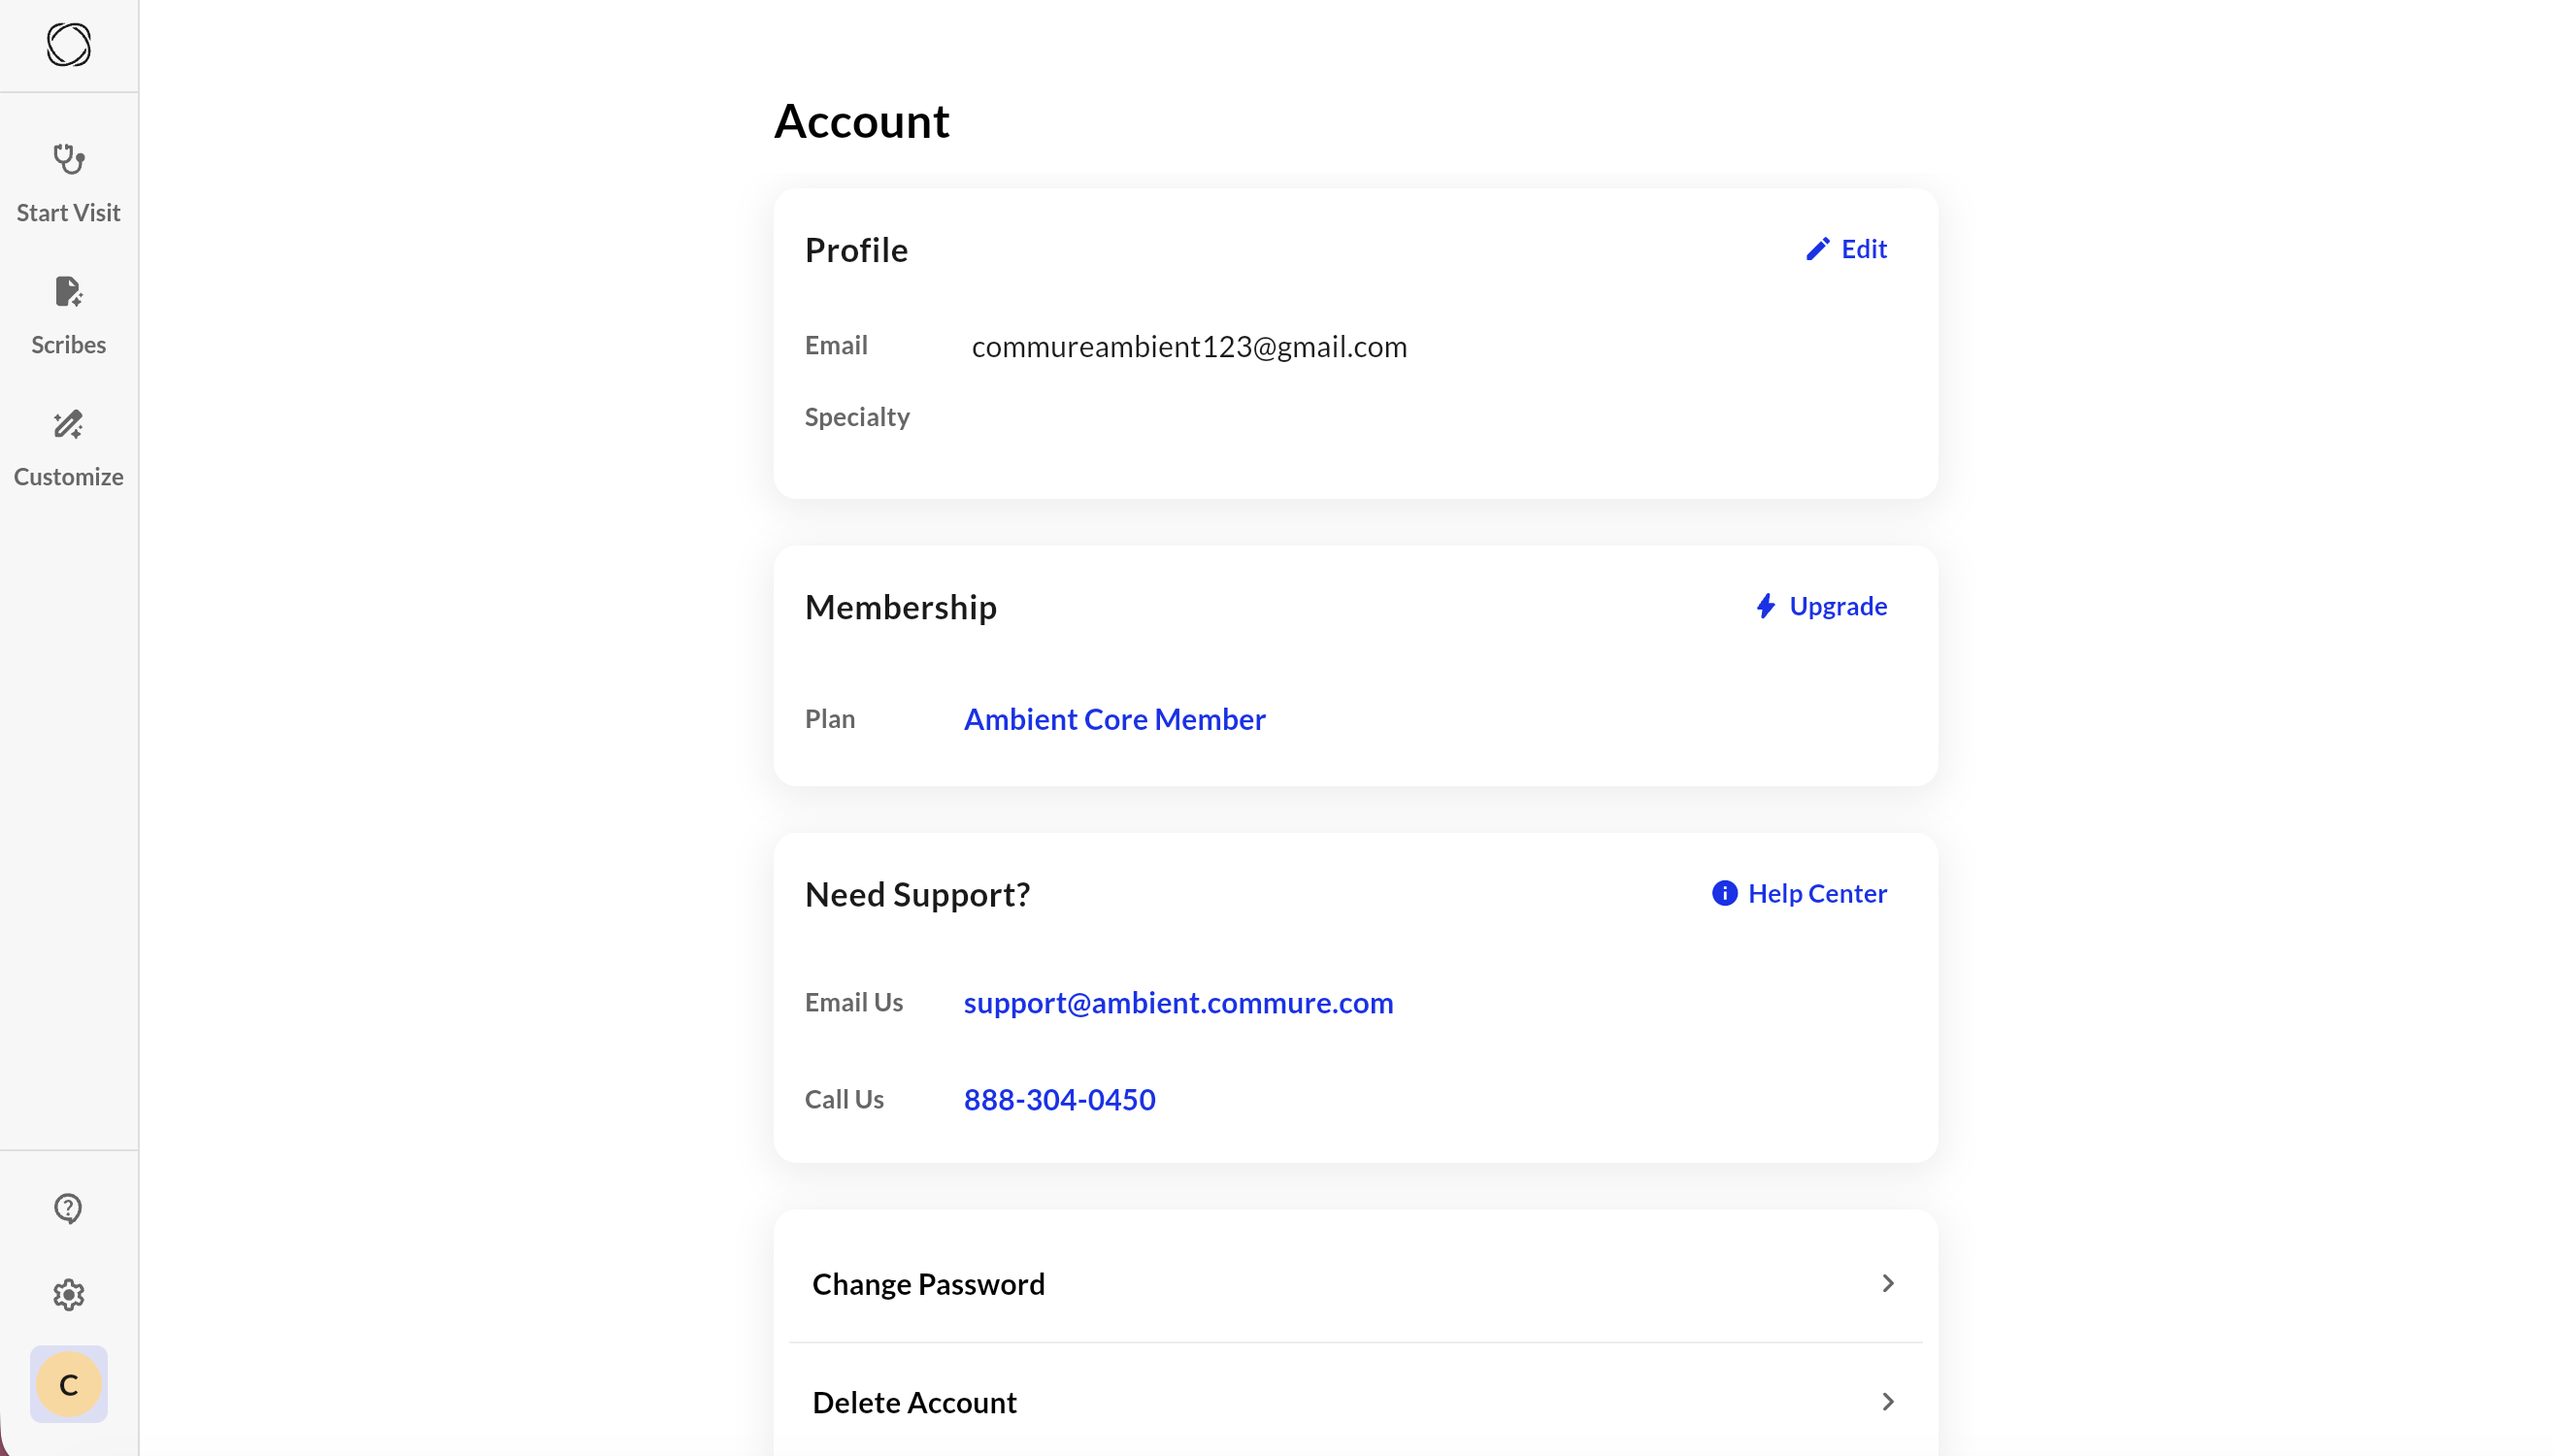Screen dimensions: 2553x1456
Task: Expand the Change Password chevron
Action: (x=1887, y=1283)
